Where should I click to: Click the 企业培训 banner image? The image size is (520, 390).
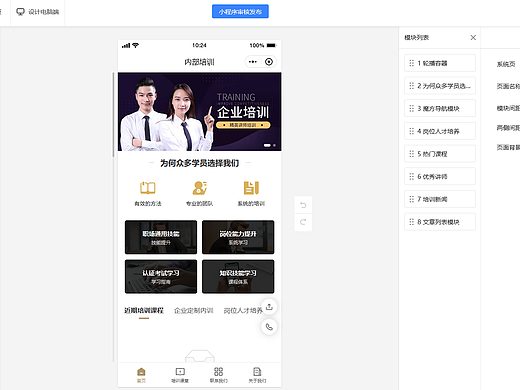point(199,111)
